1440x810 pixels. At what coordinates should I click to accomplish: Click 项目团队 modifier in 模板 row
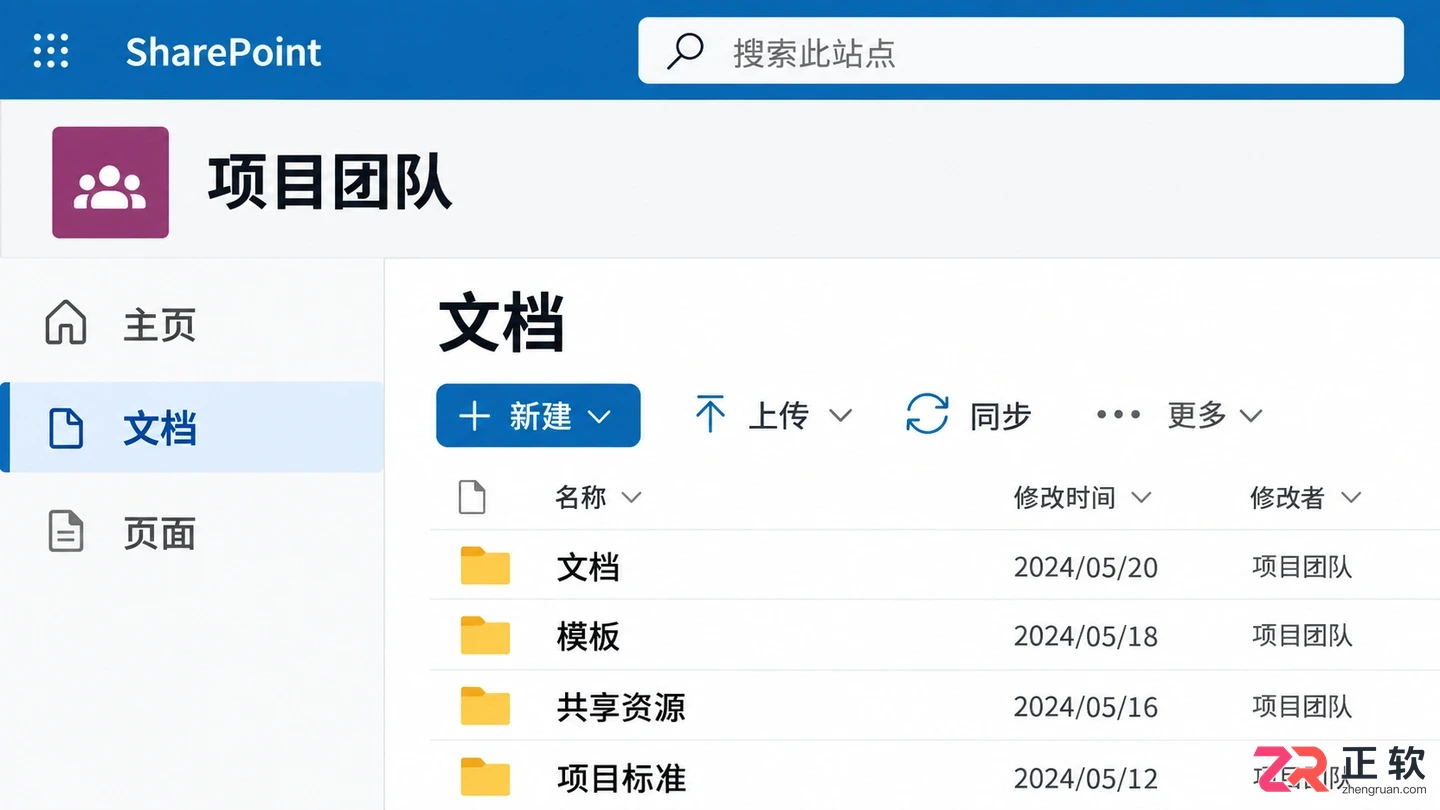[x=1302, y=636]
